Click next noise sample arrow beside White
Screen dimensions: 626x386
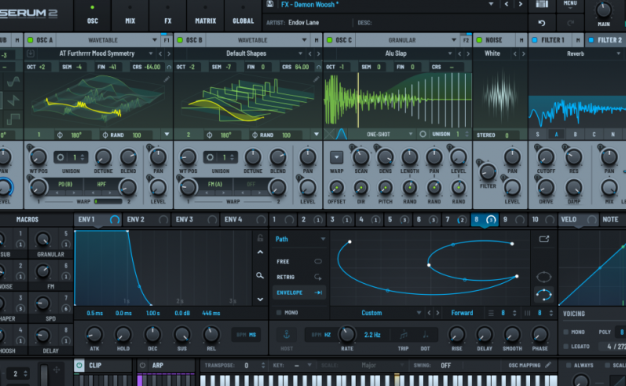pyautogui.click(x=523, y=53)
